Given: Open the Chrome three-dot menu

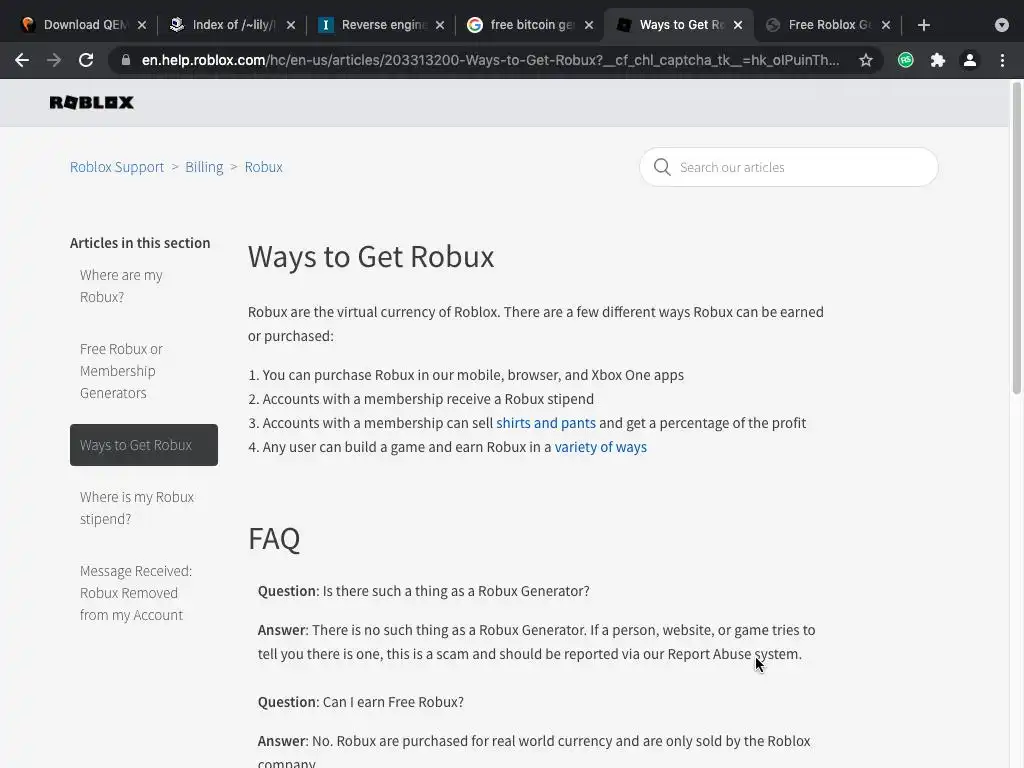Looking at the screenshot, I should [x=1002, y=60].
